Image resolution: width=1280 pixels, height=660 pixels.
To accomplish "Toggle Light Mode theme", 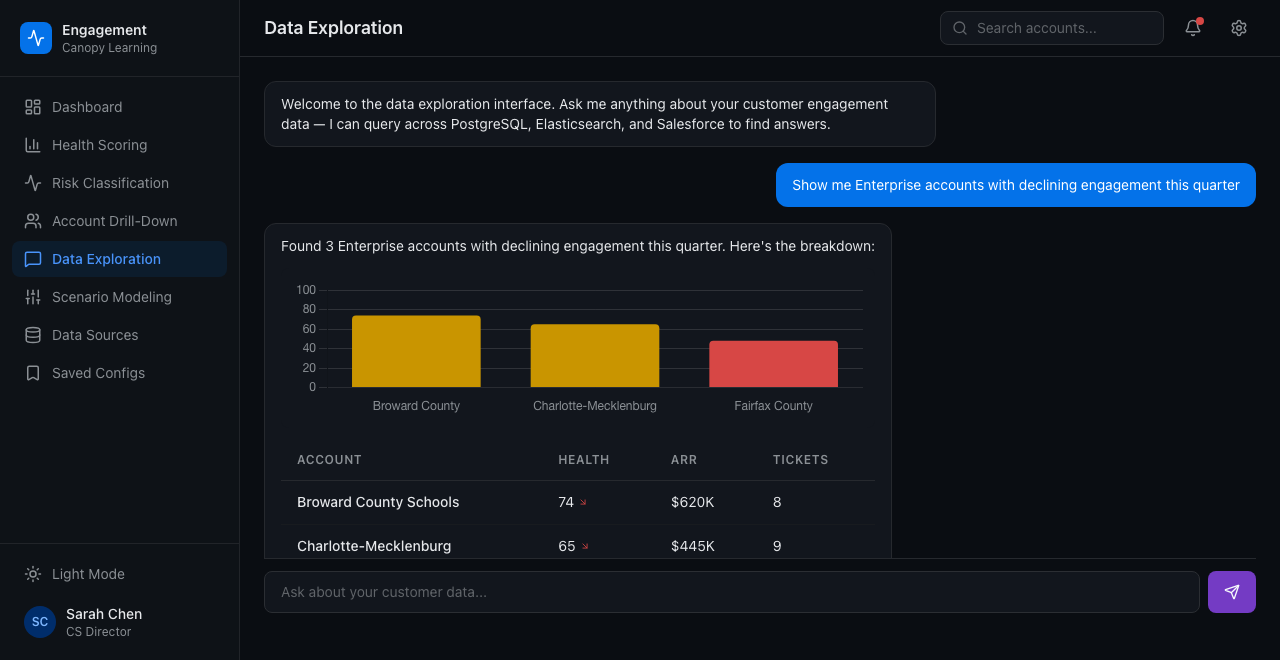I will coord(88,574).
